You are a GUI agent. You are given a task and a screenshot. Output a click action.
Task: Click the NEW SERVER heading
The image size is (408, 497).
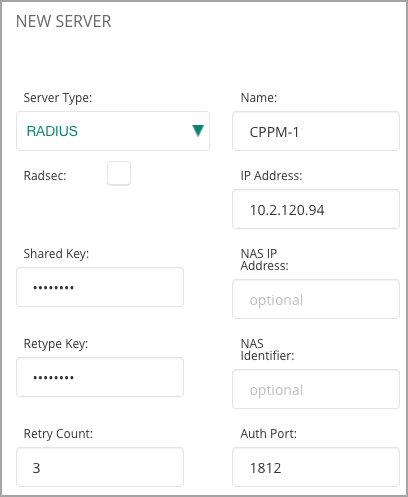64,21
